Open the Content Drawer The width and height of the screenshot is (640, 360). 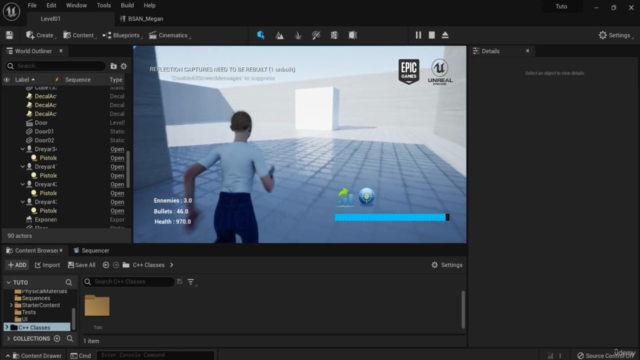(x=37, y=356)
